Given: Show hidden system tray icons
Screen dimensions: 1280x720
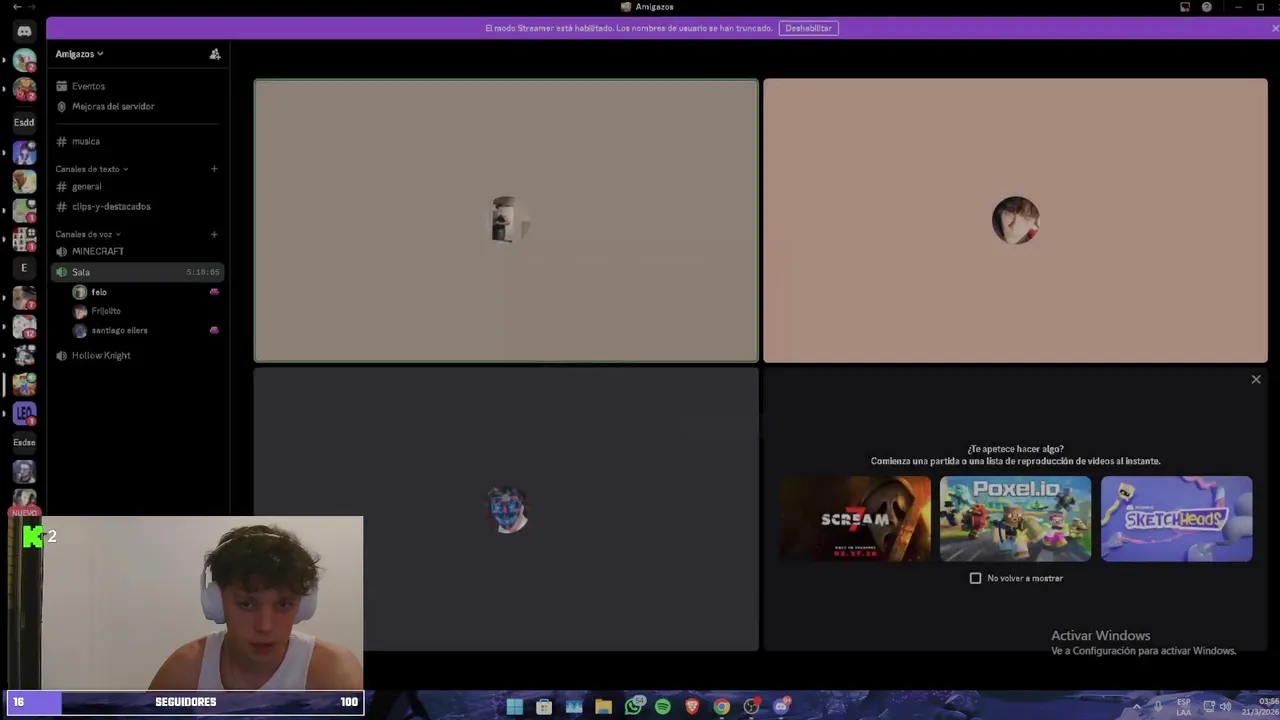Looking at the screenshot, I should tap(1136, 707).
